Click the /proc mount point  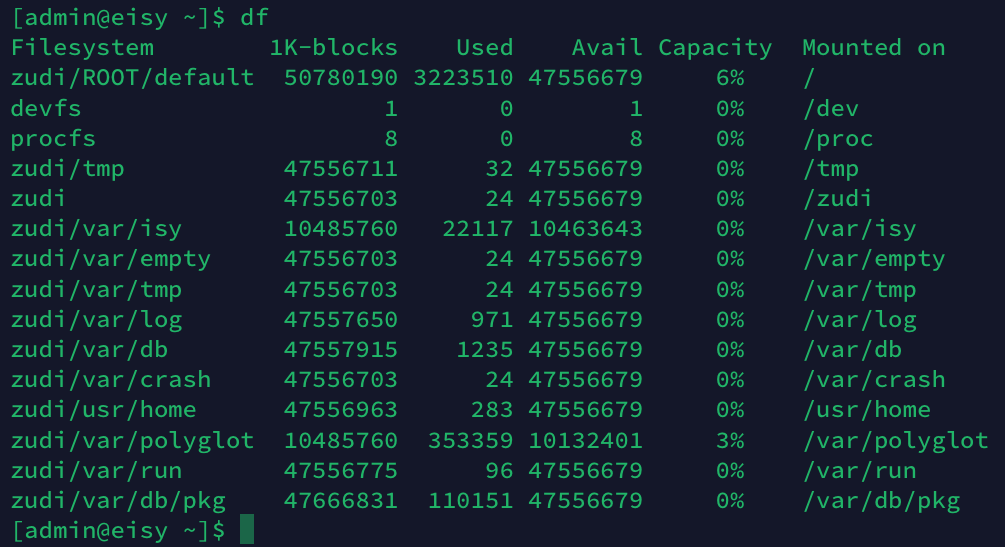(837, 138)
